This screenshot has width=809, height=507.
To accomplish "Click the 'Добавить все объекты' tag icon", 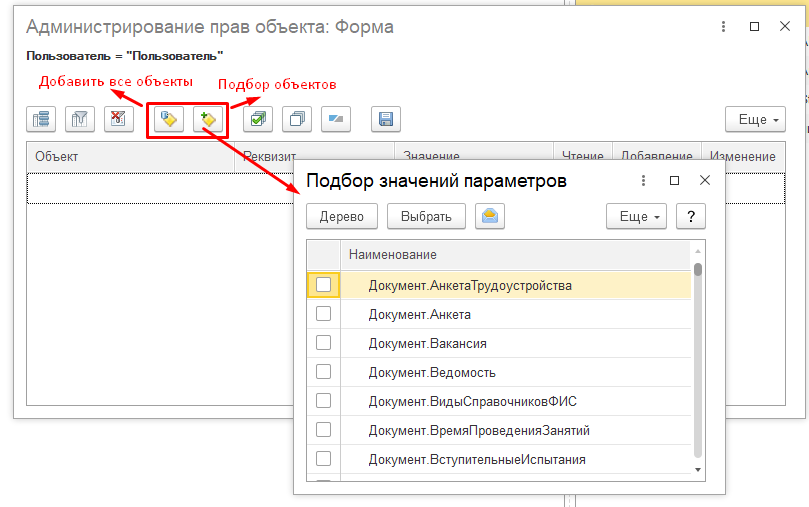I will [x=169, y=119].
